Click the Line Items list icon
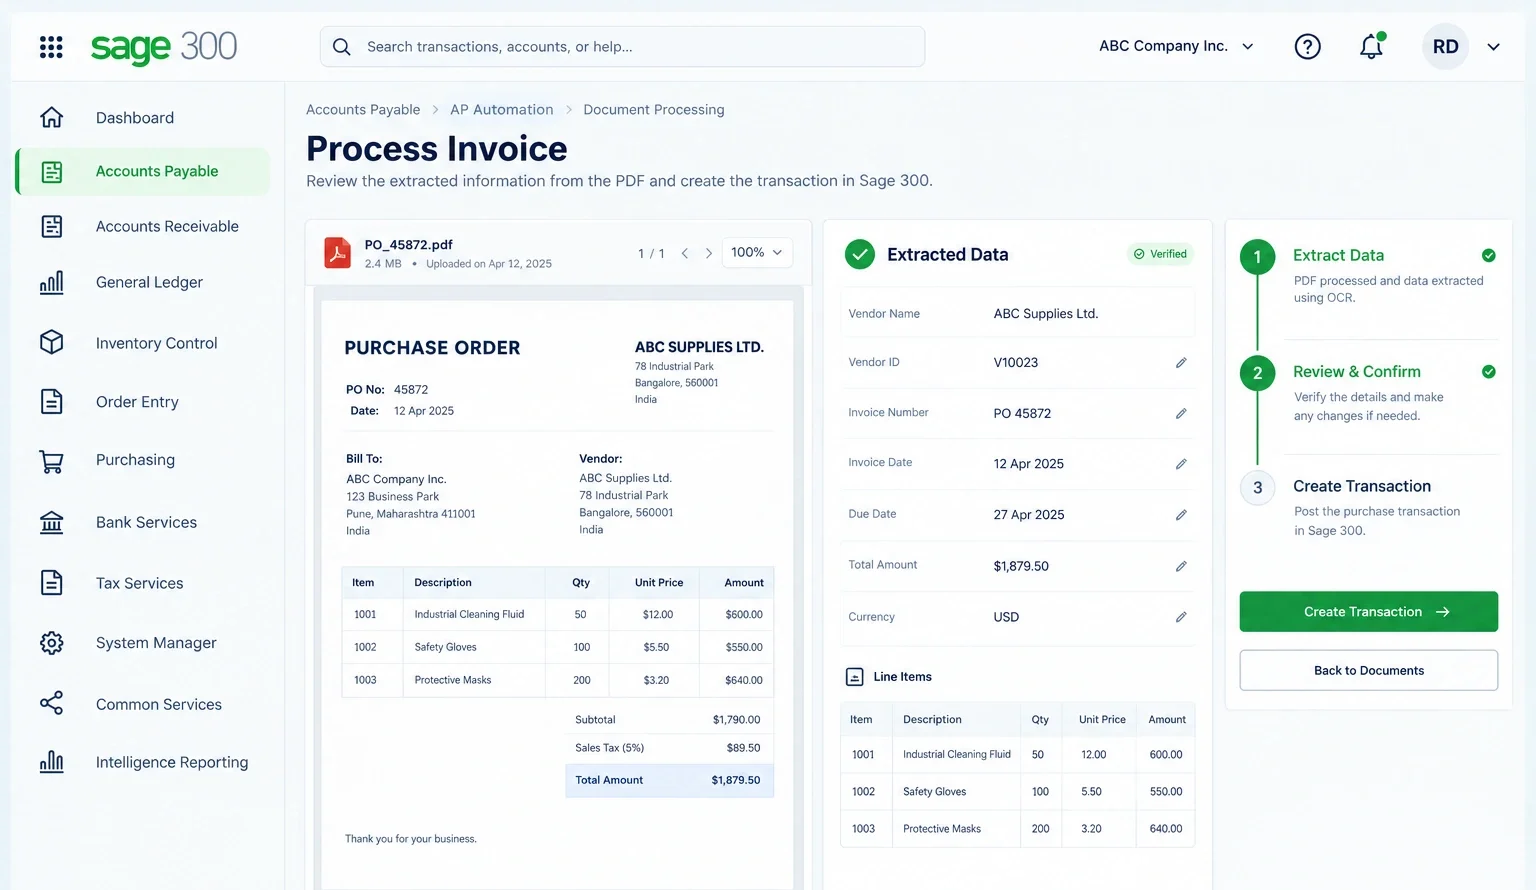 [855, 677]
